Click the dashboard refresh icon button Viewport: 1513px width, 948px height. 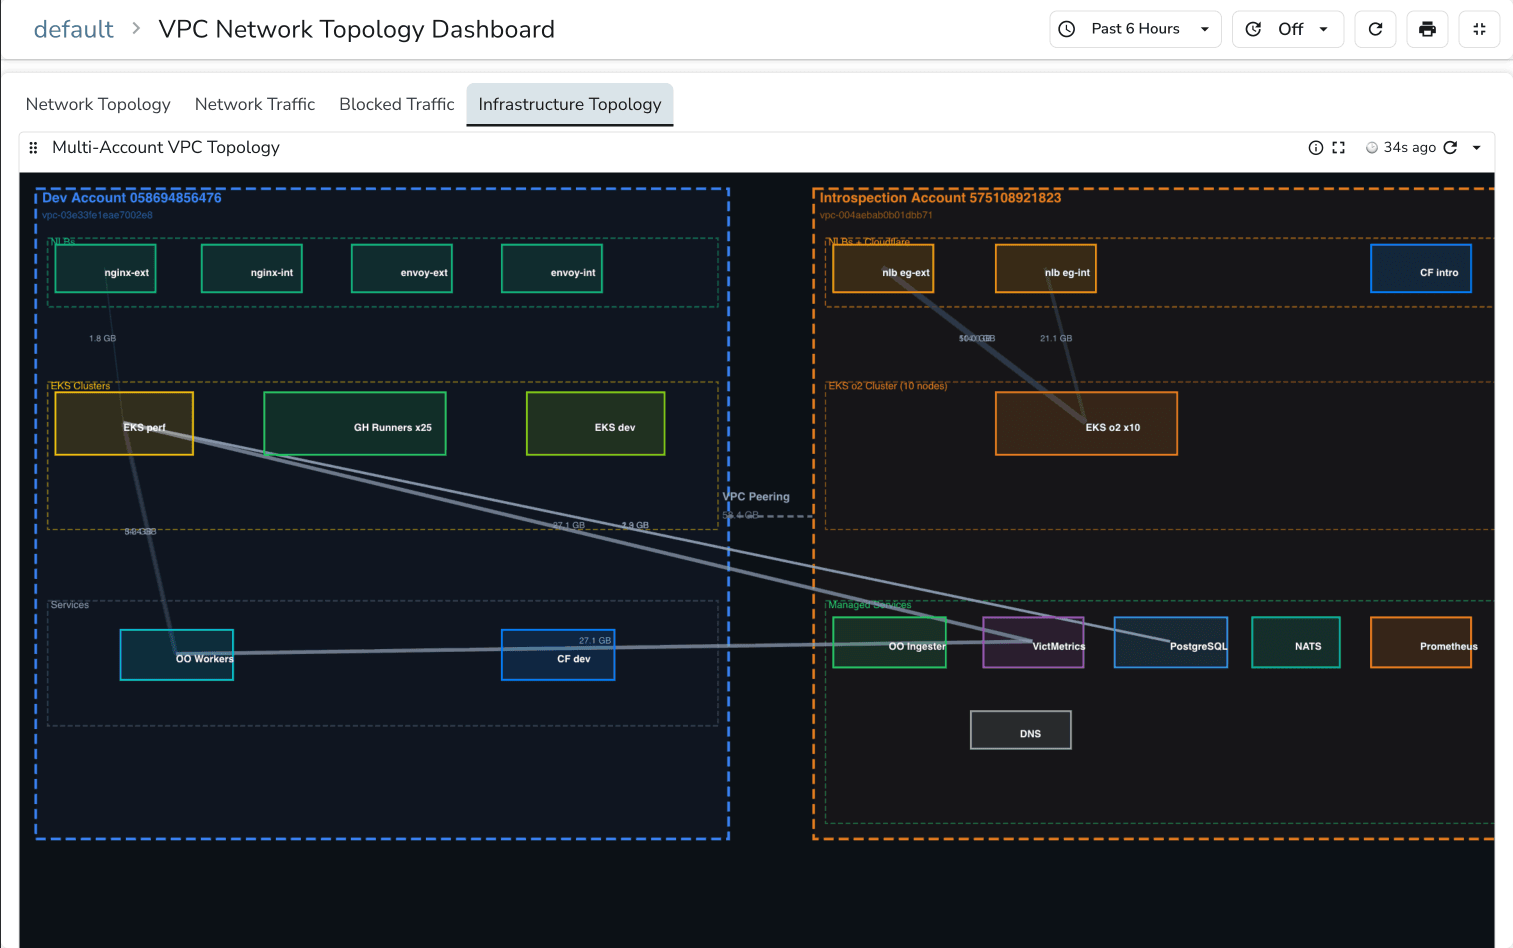(1375, 29)
